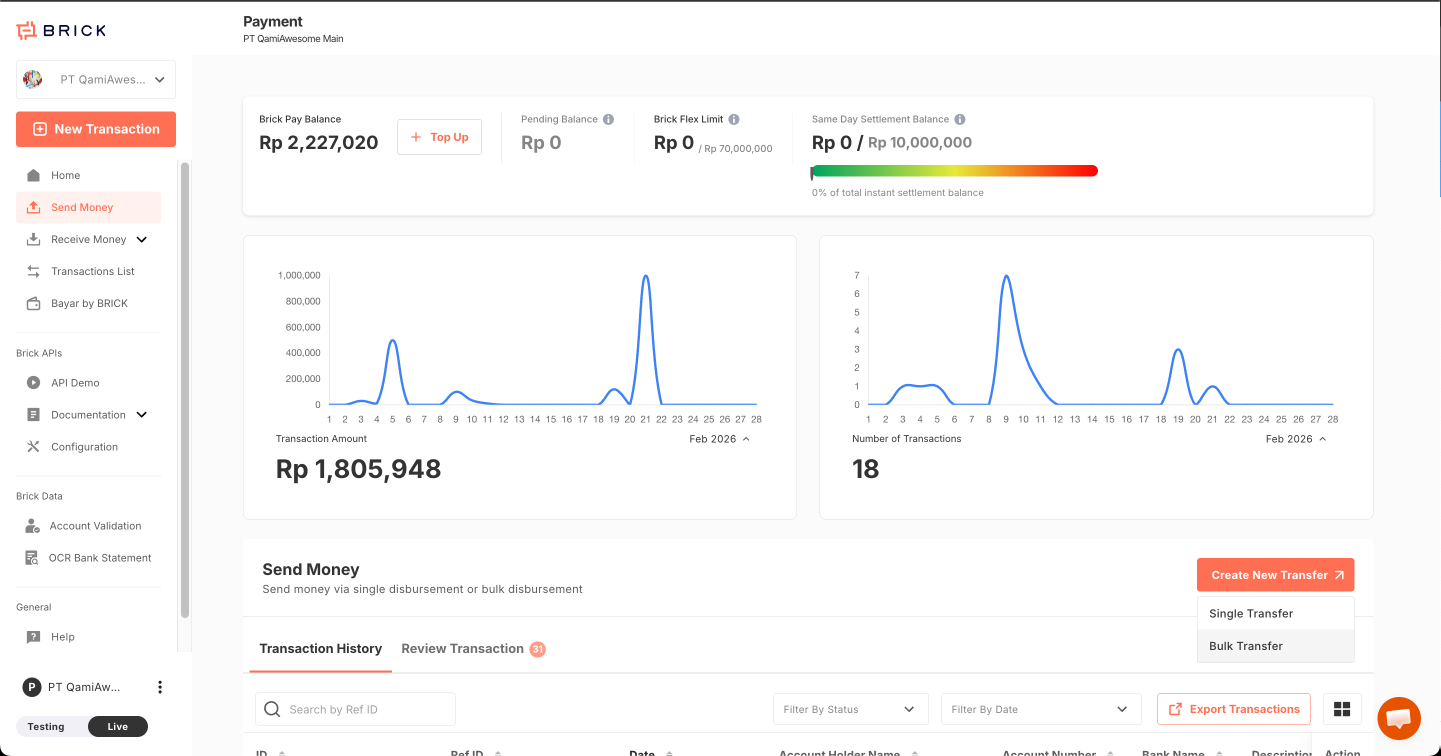Expand the Documentation submenu chevron
This screenshot has width=1441, height=756.
pyautogui.click(x=141, y=415)
